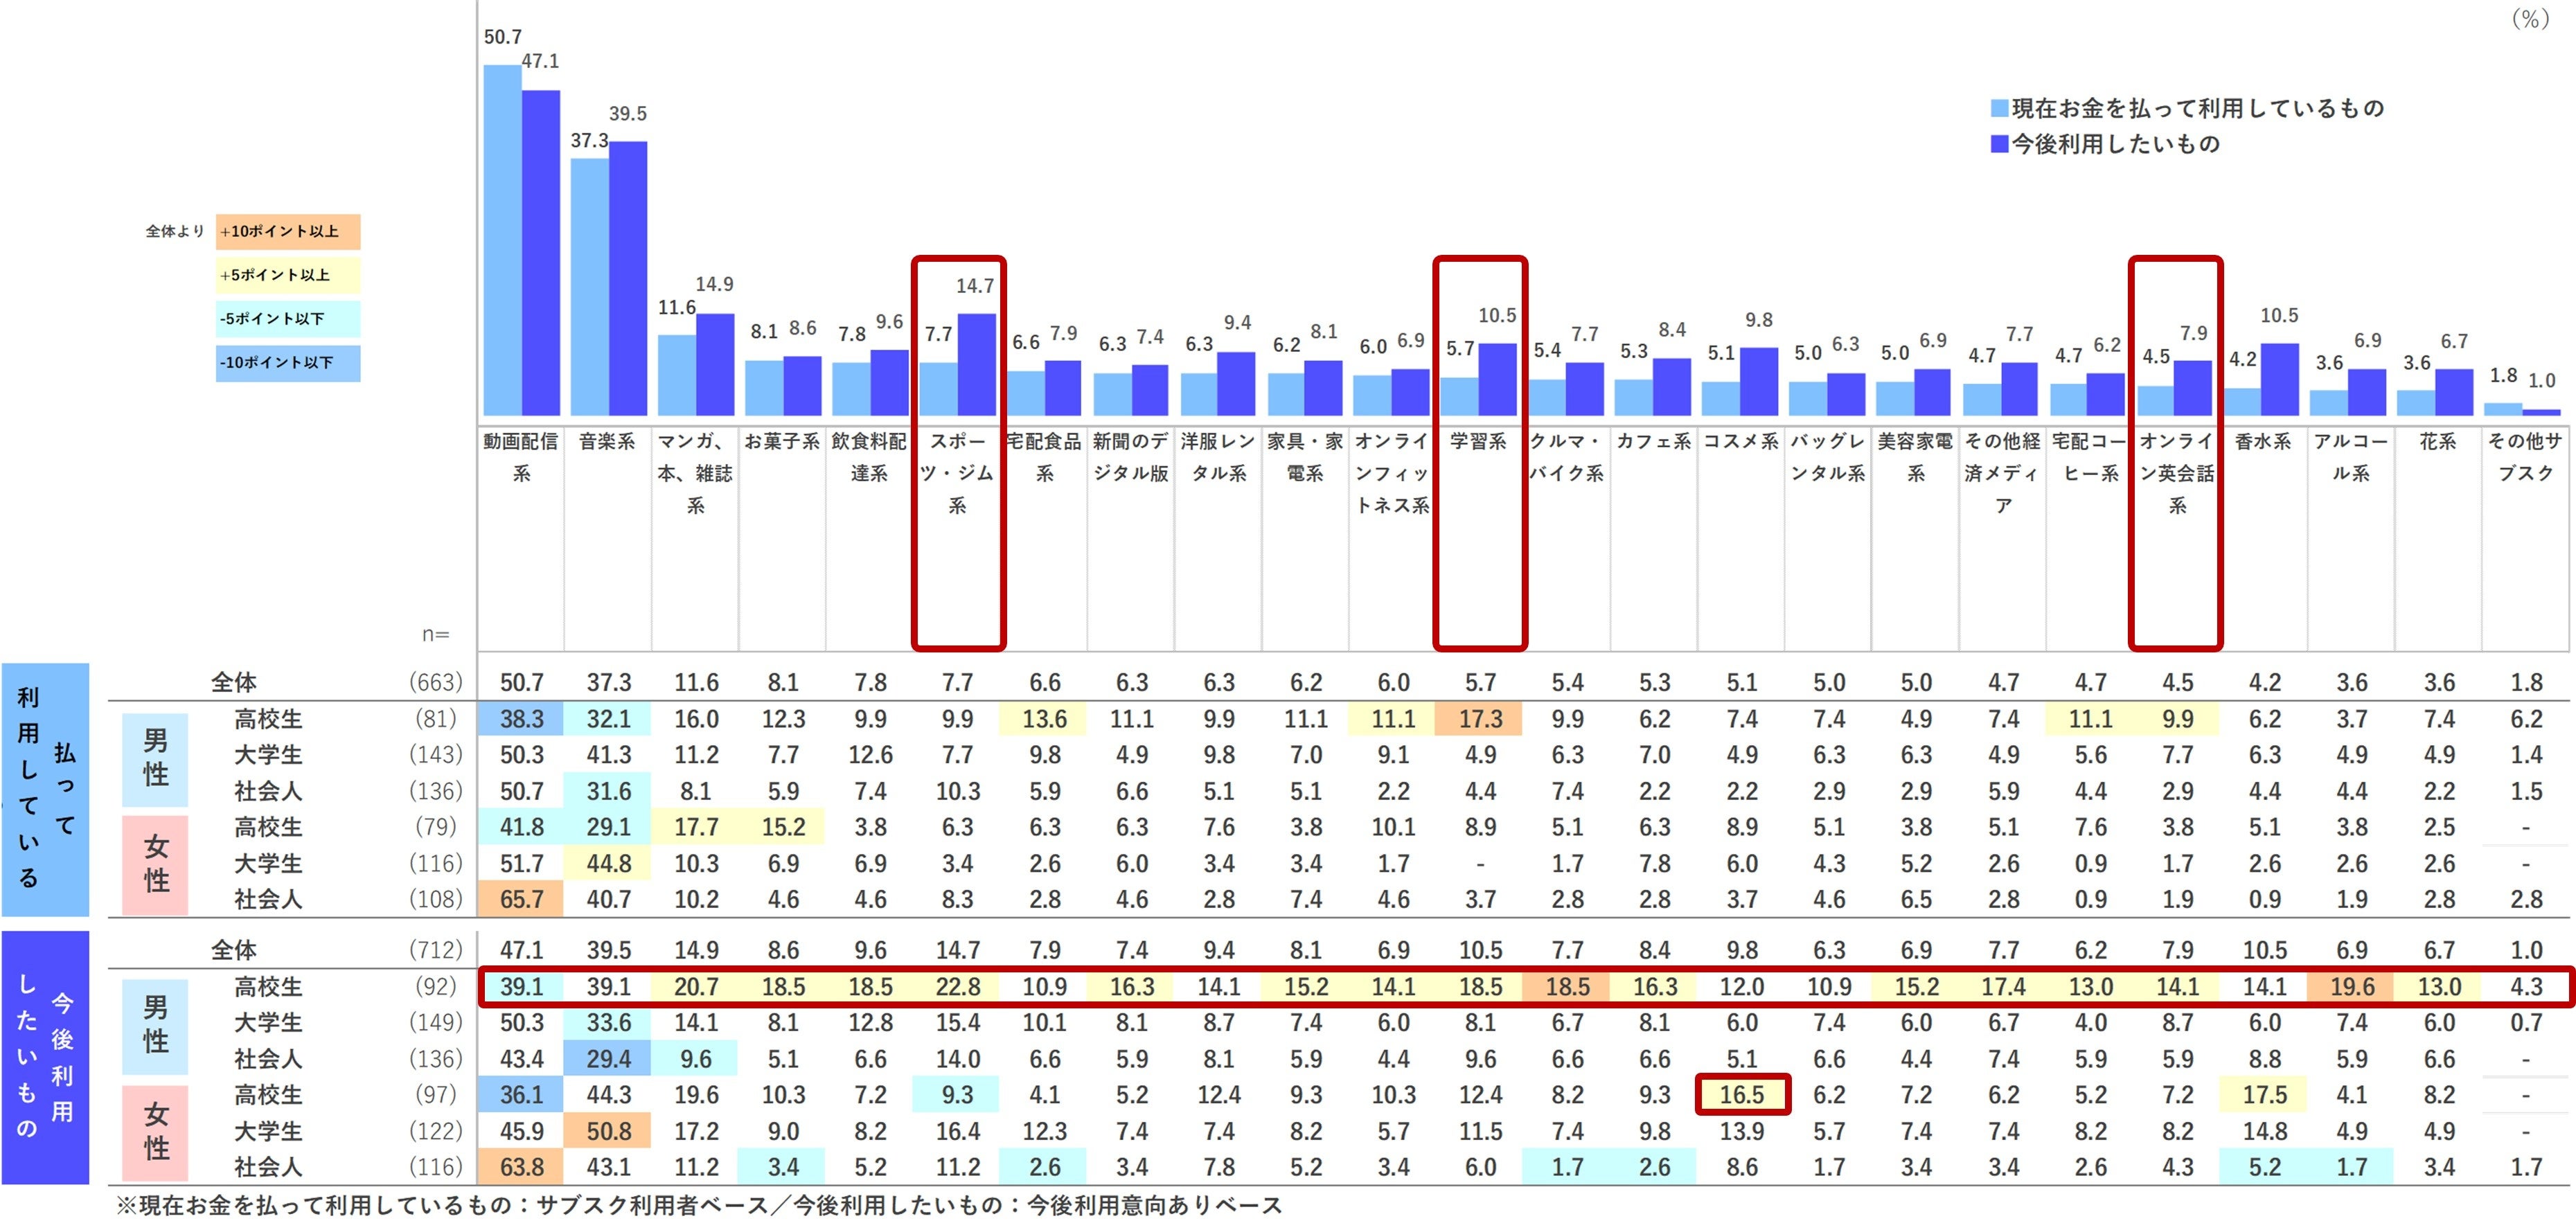Click the orange 17.3 cell under 学習系
Viewport: 2576px width, 1230px height.
(1480, 719)
